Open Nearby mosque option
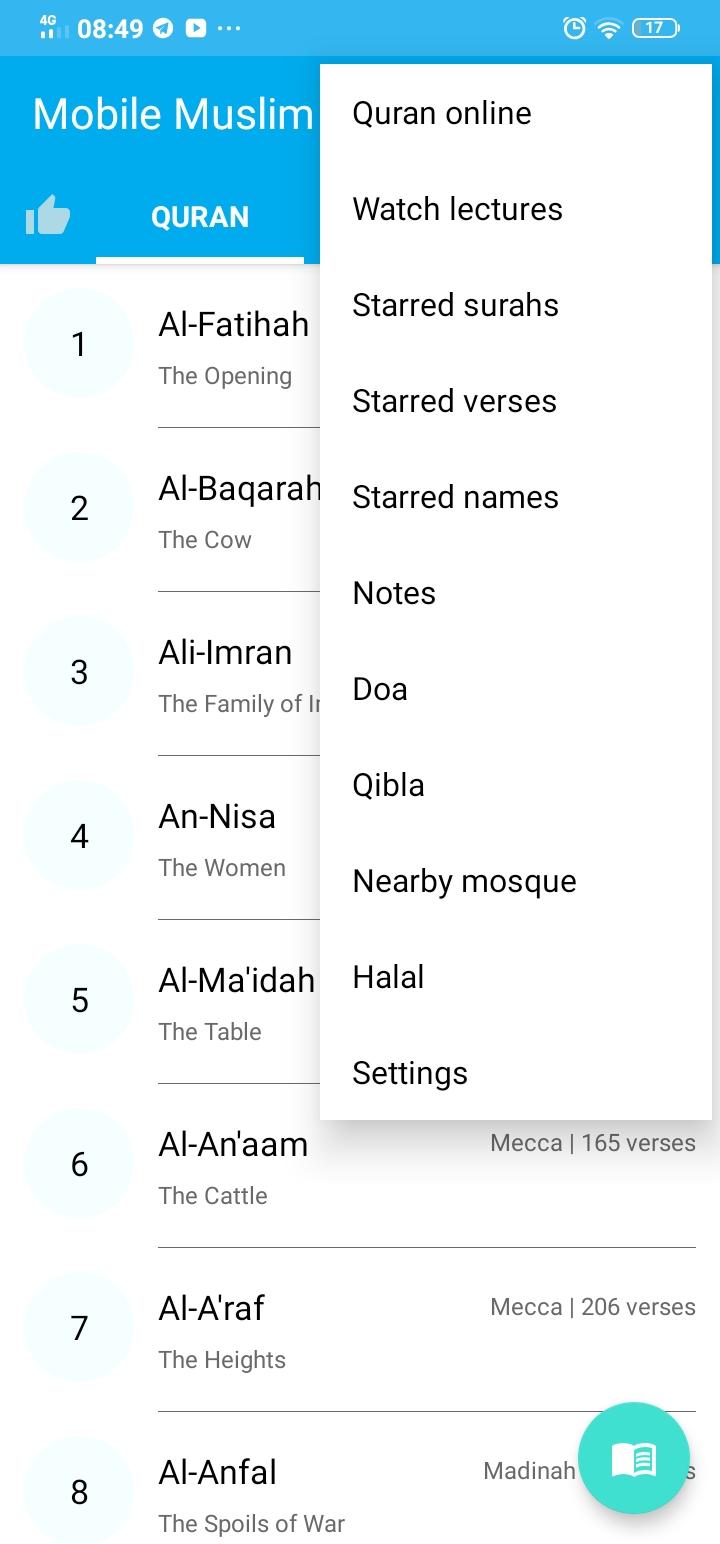The height and width of the screenshot is (1544, 720). [x=516, y=881]
